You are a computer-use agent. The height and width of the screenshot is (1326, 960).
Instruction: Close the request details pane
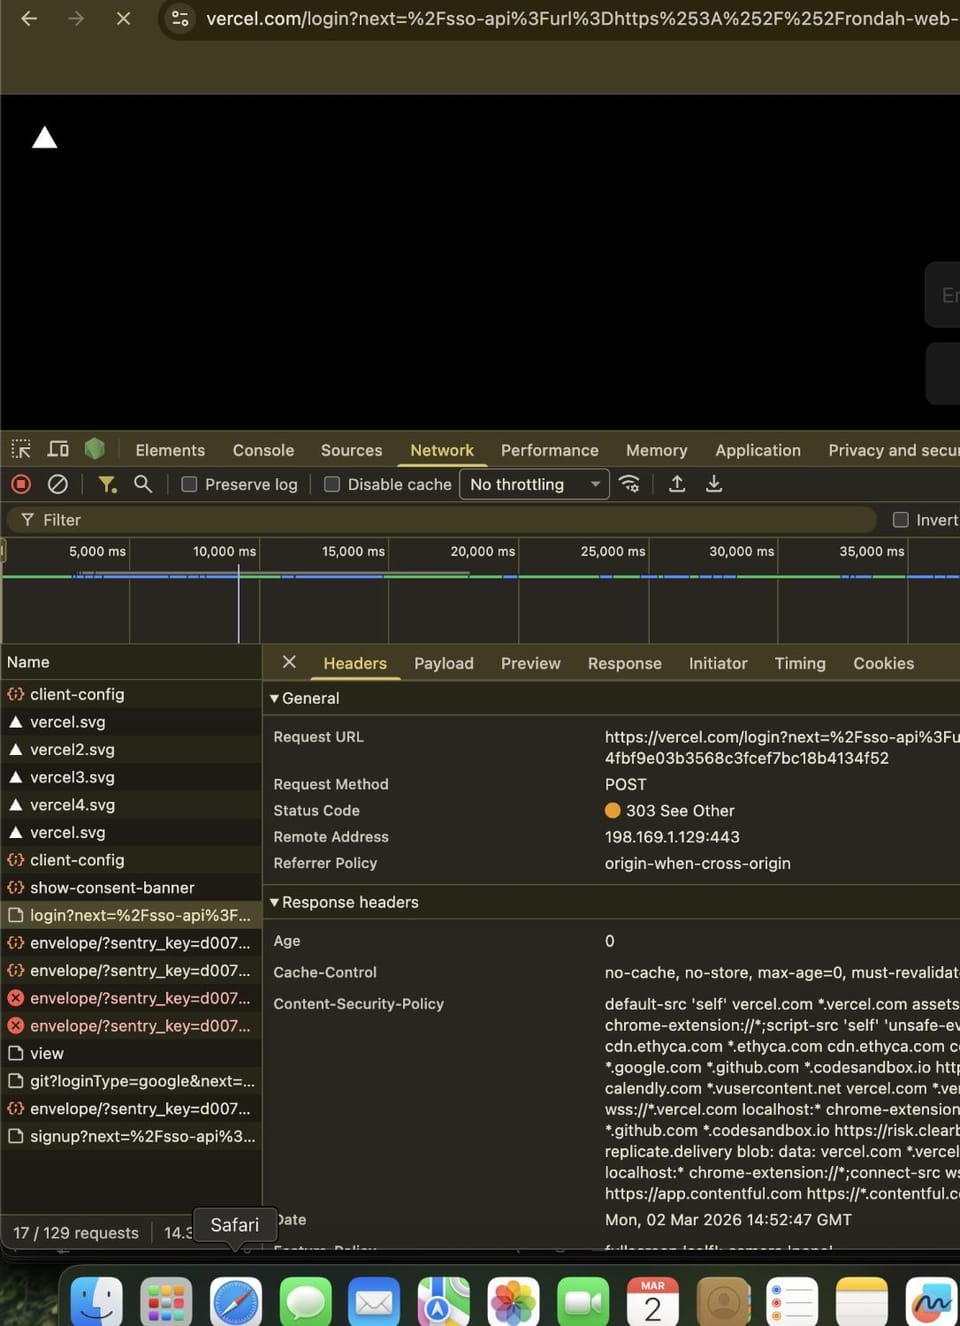(x=289, y=662)
